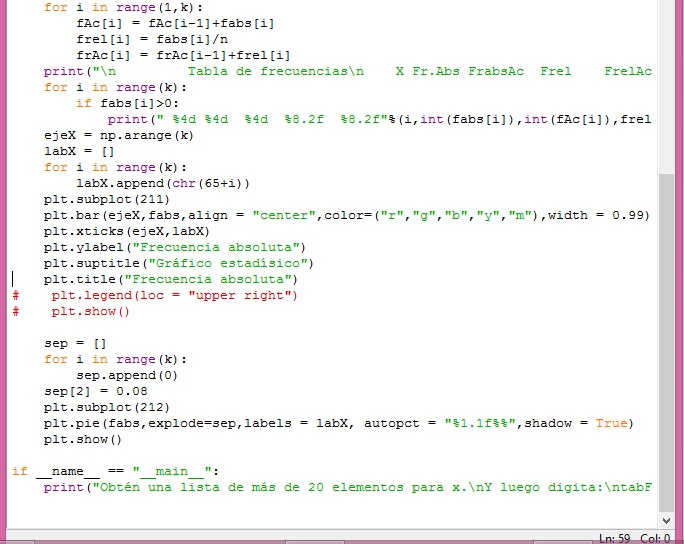The image size is (684, 544).
Task: Click the uncommented "plt.show()" line
Action: [82, 439]
